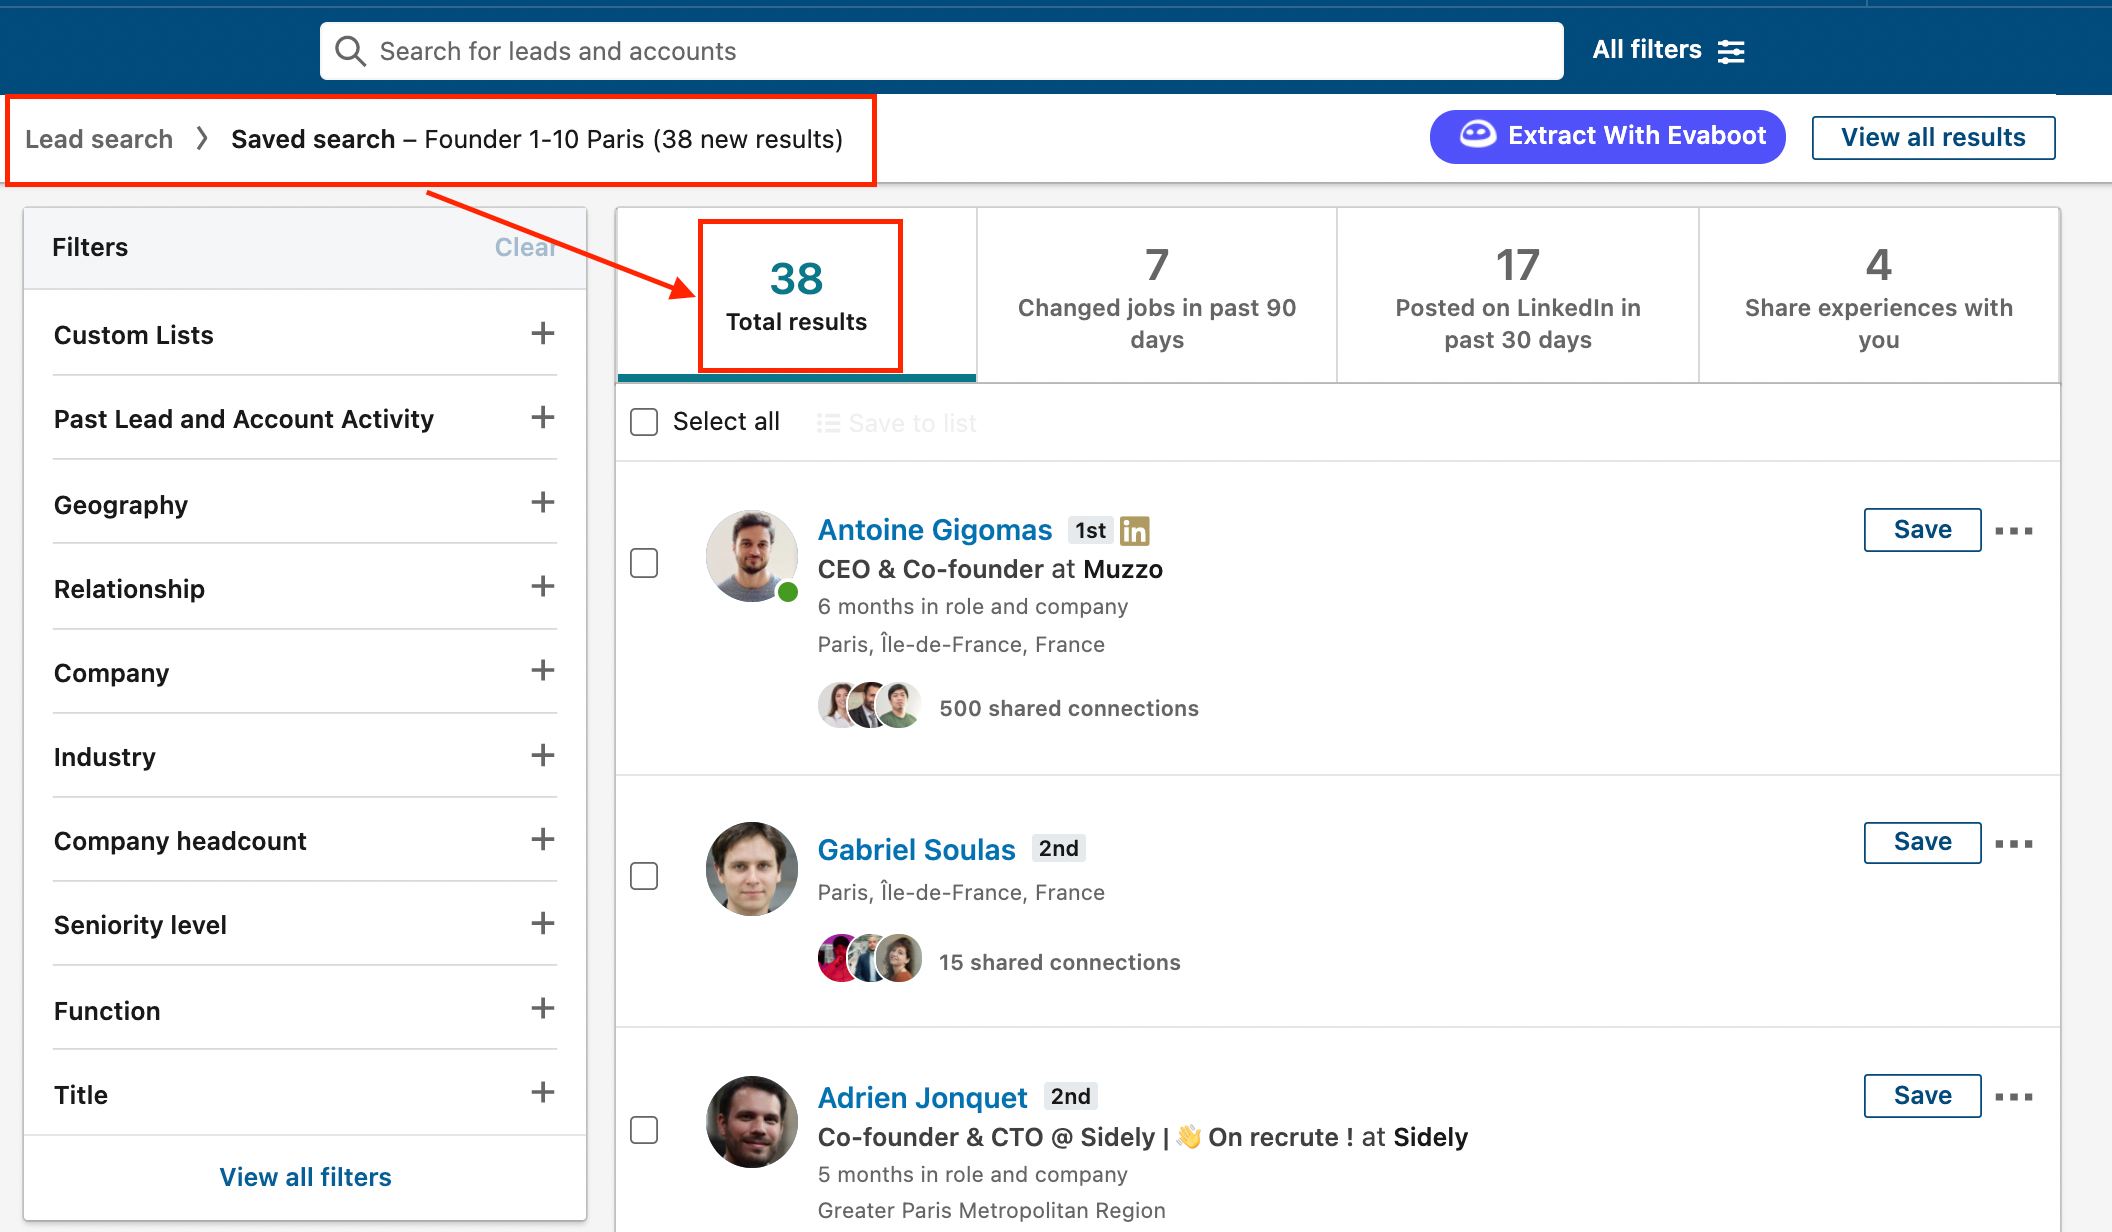The image size is (2112, 1232).
Task: View Gabriel's shared connections avatars
Action: coord(870,959)
